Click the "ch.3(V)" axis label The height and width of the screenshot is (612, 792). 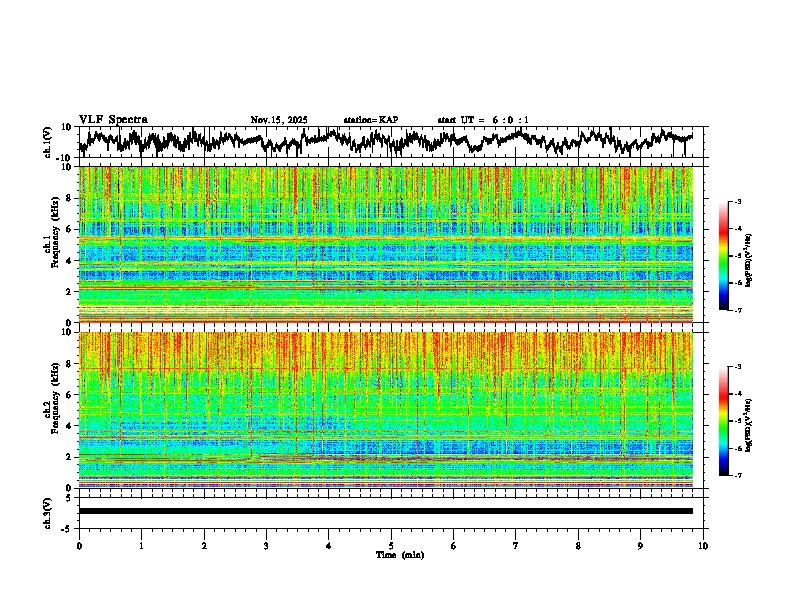48,513
